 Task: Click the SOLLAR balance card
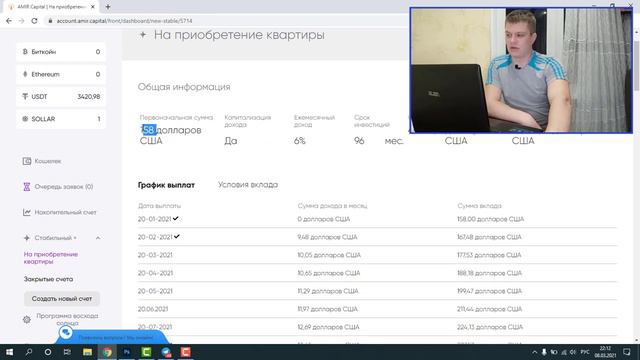61,119
